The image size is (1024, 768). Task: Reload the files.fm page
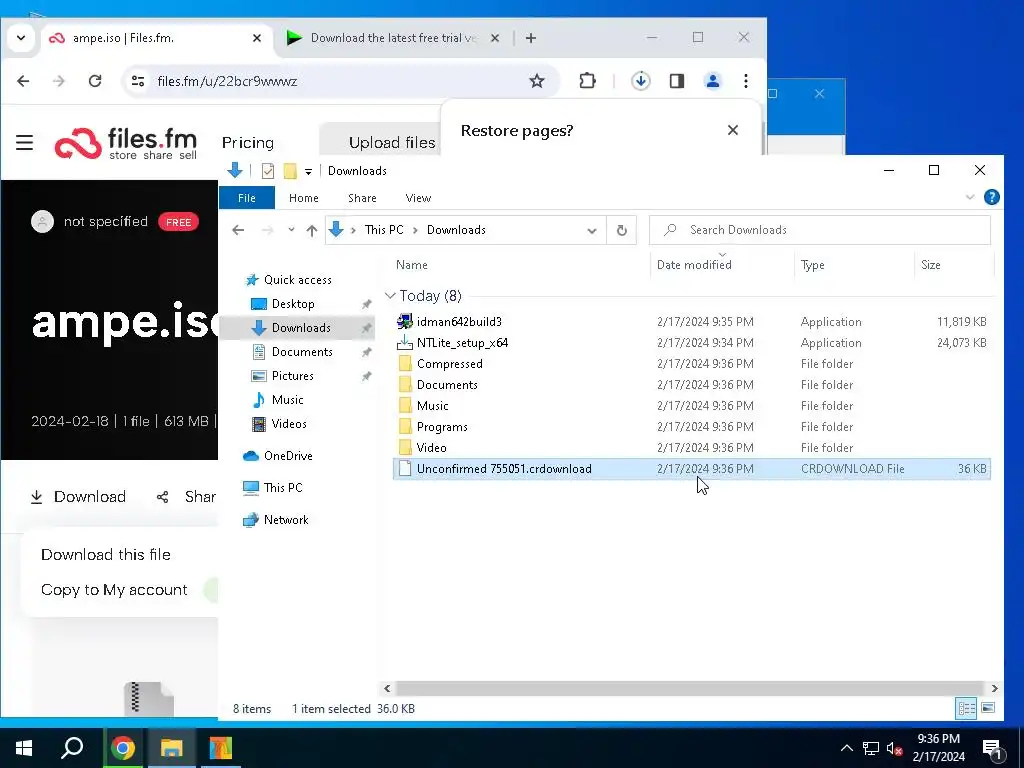pos(95,81)
